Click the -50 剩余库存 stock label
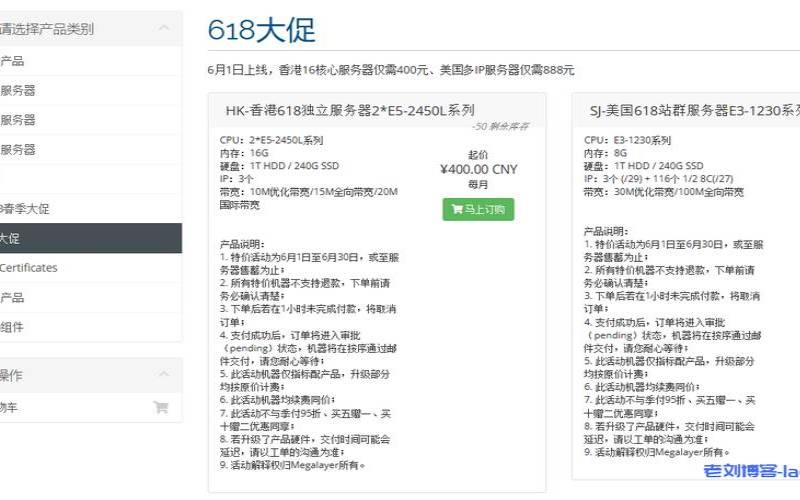 pyautogui.click(x=501, y=127)
